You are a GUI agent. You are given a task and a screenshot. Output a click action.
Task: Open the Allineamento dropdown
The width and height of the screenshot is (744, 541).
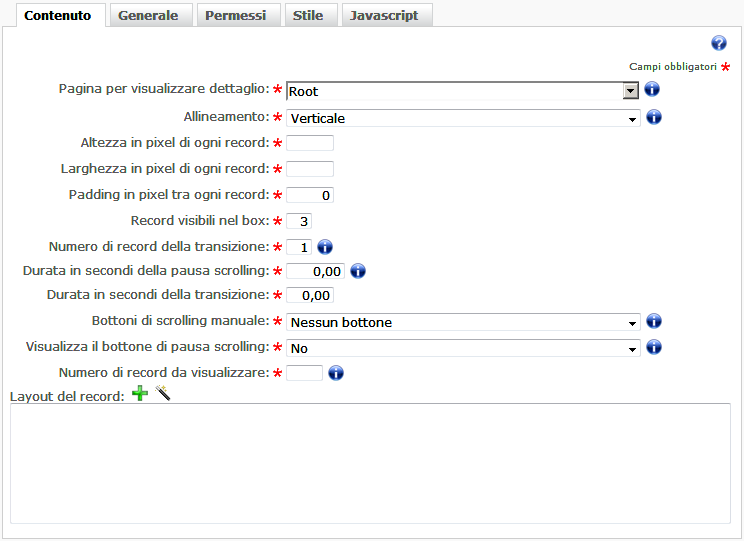[x=633, y=119]
